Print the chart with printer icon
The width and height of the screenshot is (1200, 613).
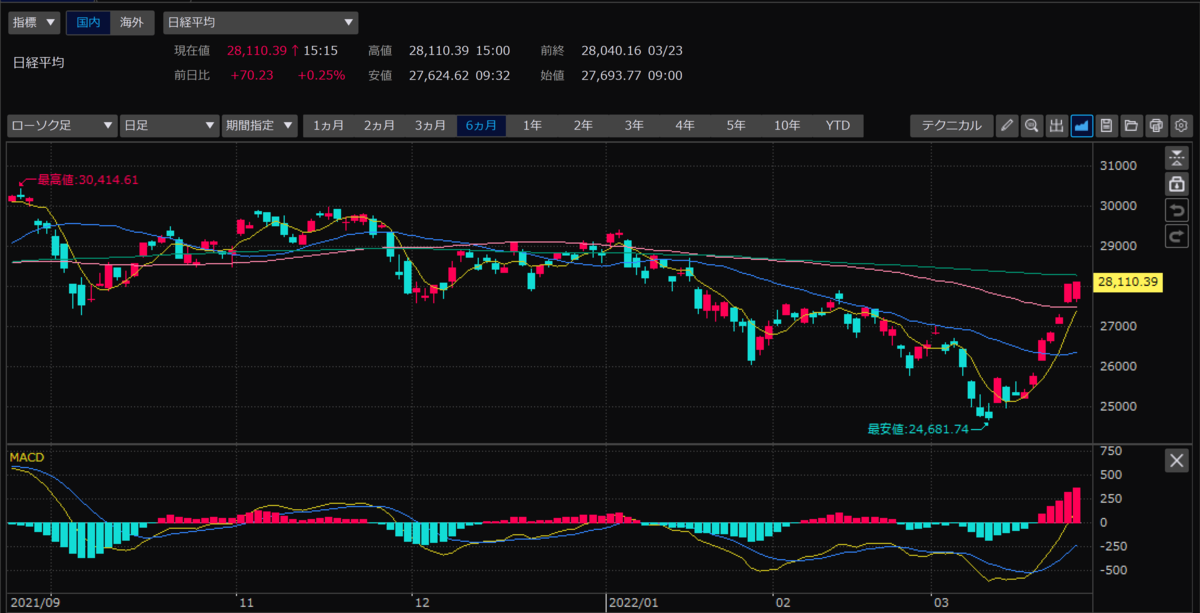(1156, 126)
